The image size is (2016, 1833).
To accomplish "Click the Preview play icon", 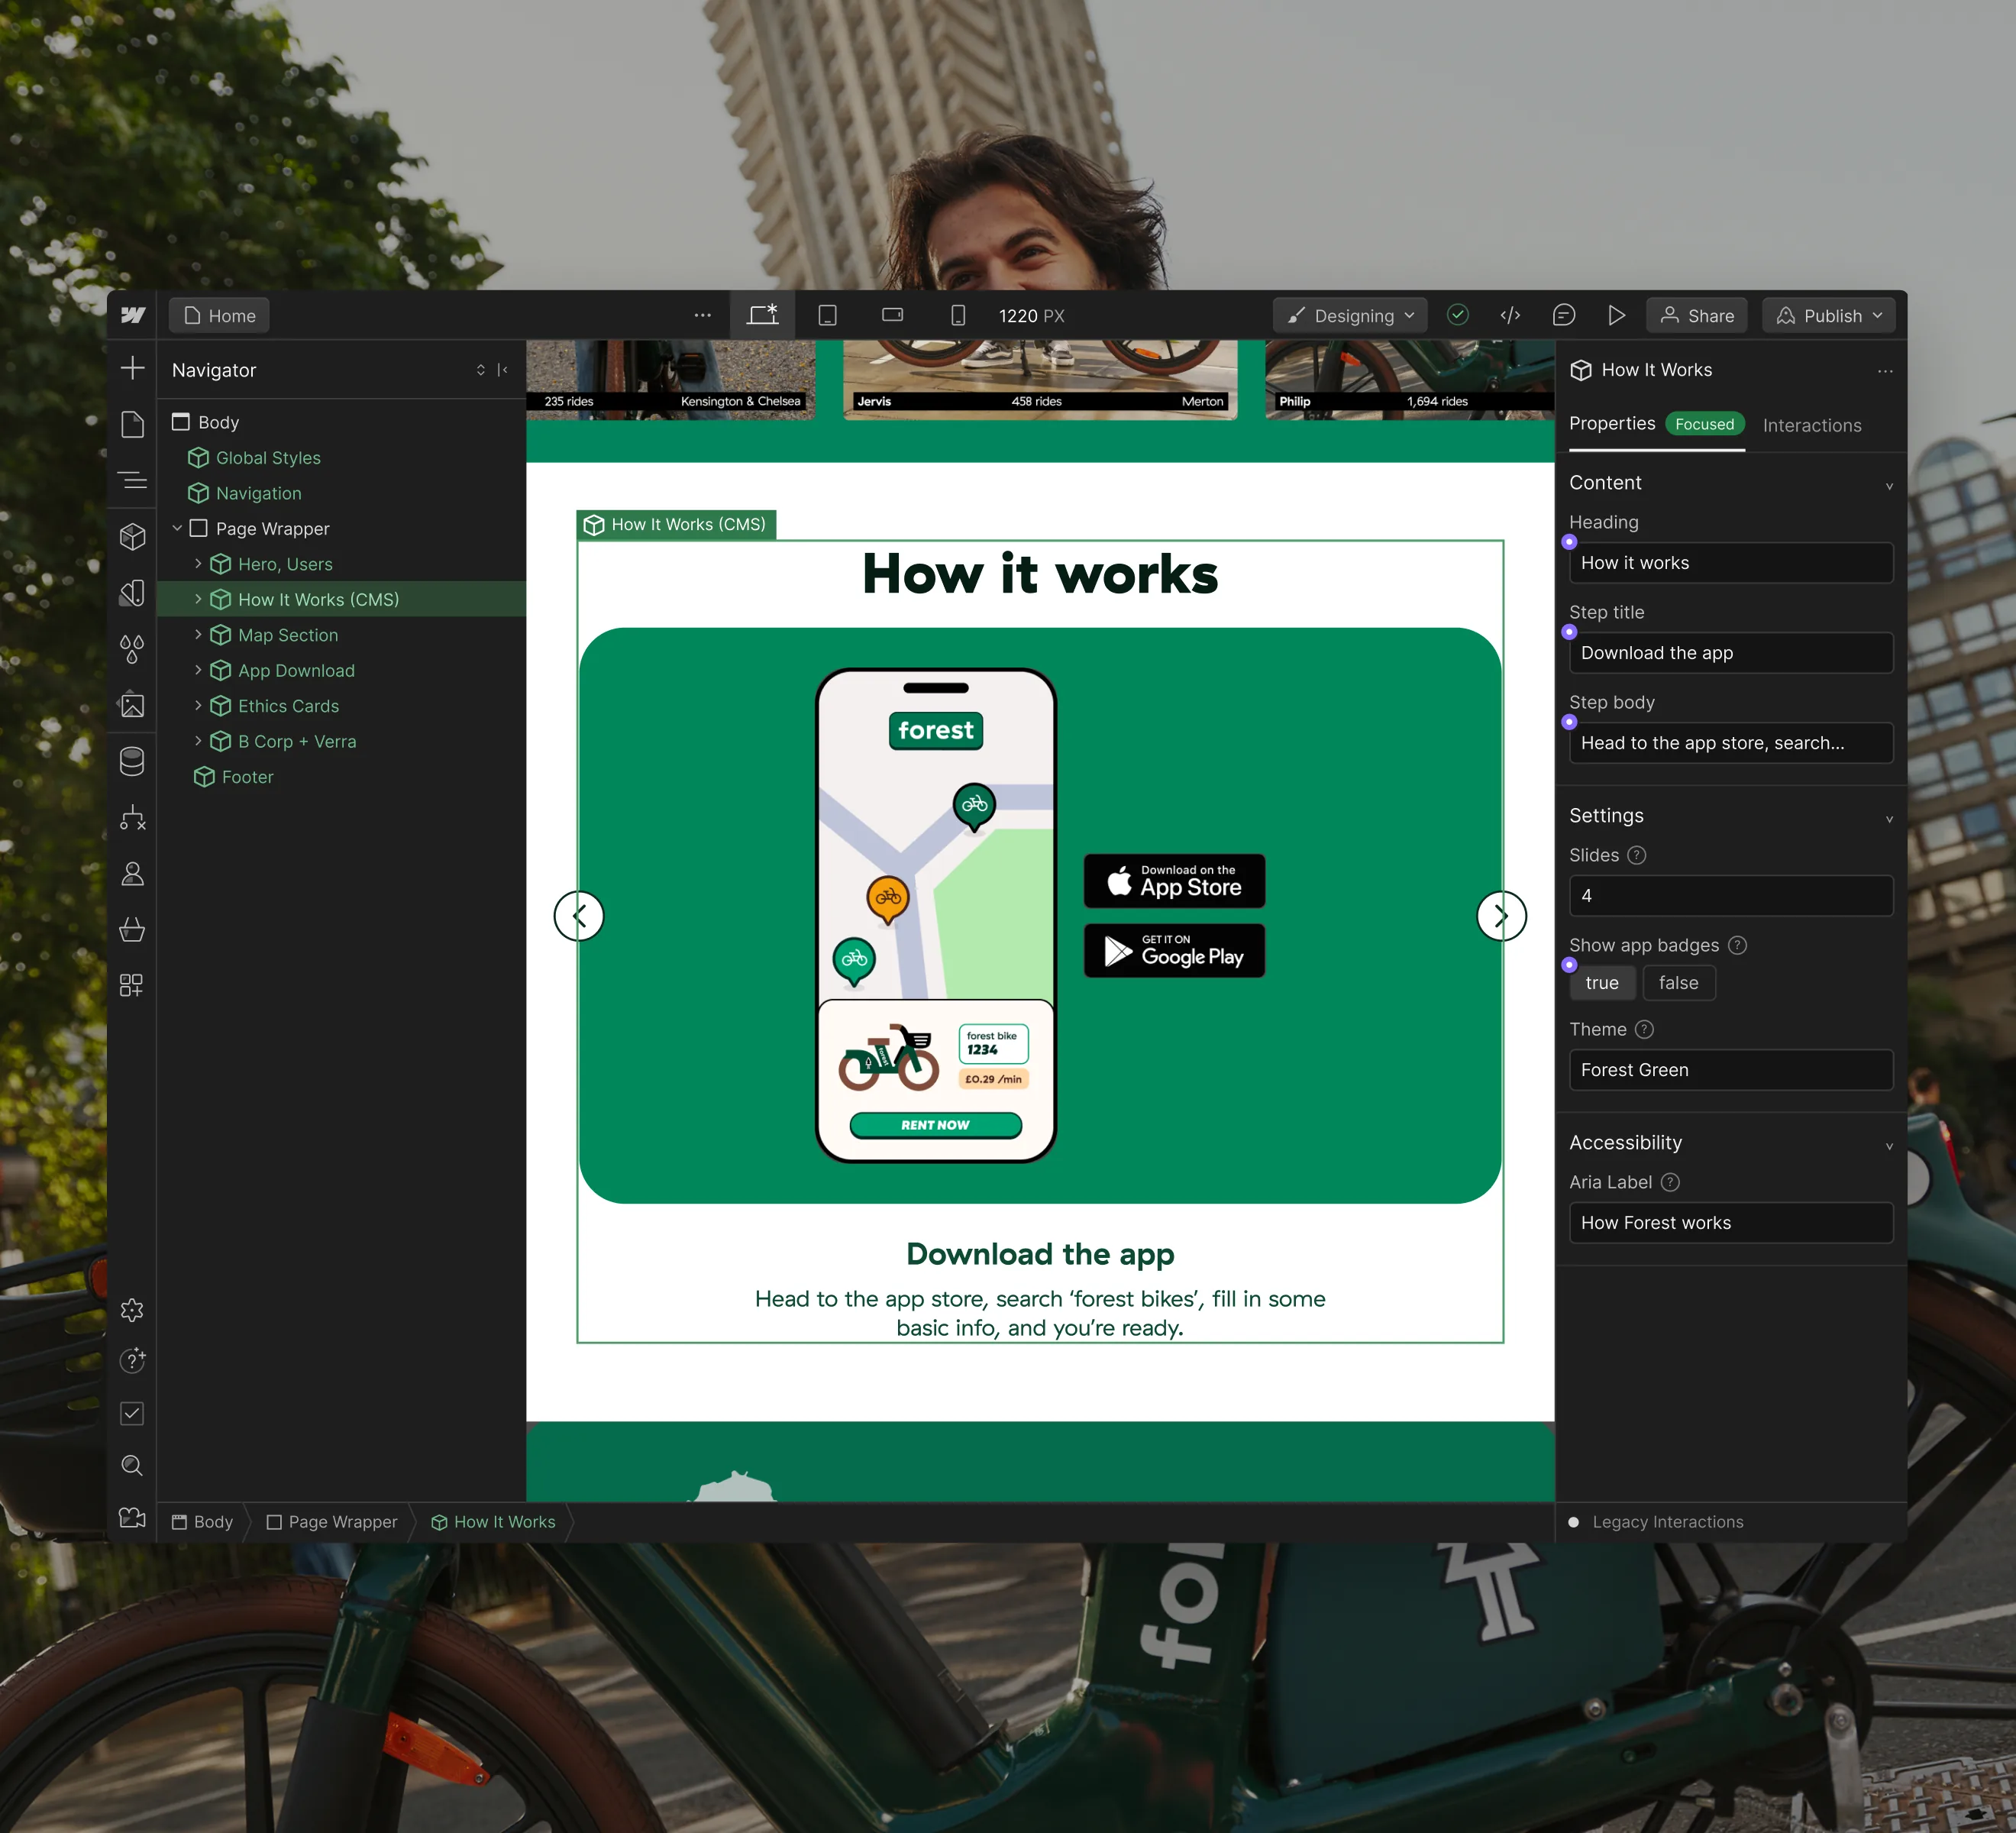I will tap(1616, 316).
